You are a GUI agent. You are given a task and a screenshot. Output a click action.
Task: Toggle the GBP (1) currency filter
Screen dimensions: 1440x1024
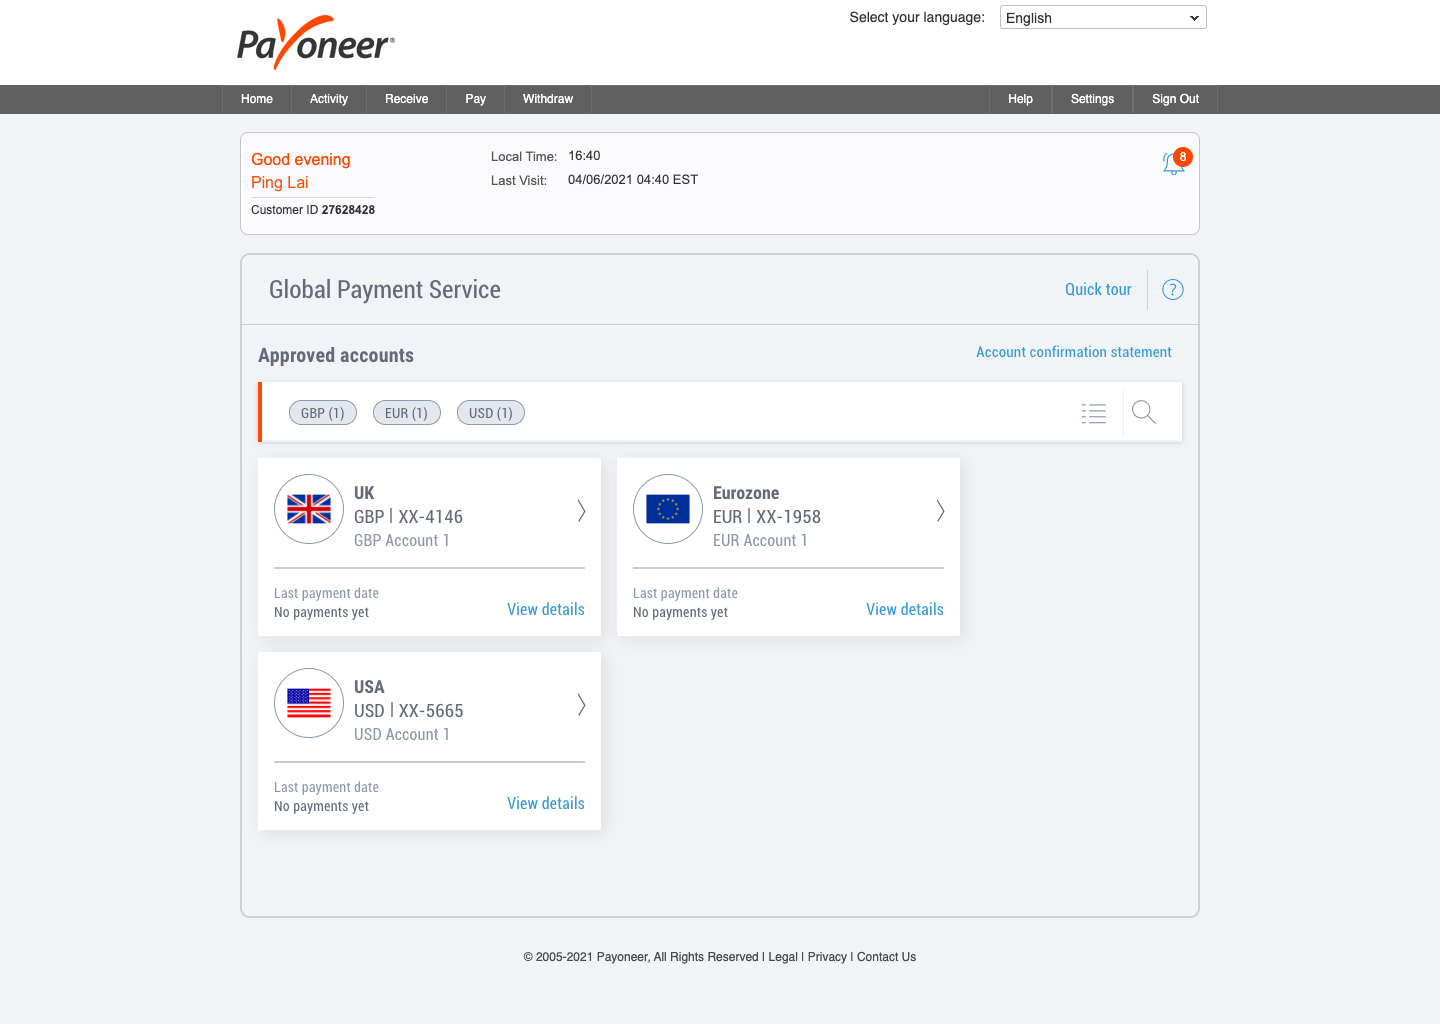[x=323, y=413]
